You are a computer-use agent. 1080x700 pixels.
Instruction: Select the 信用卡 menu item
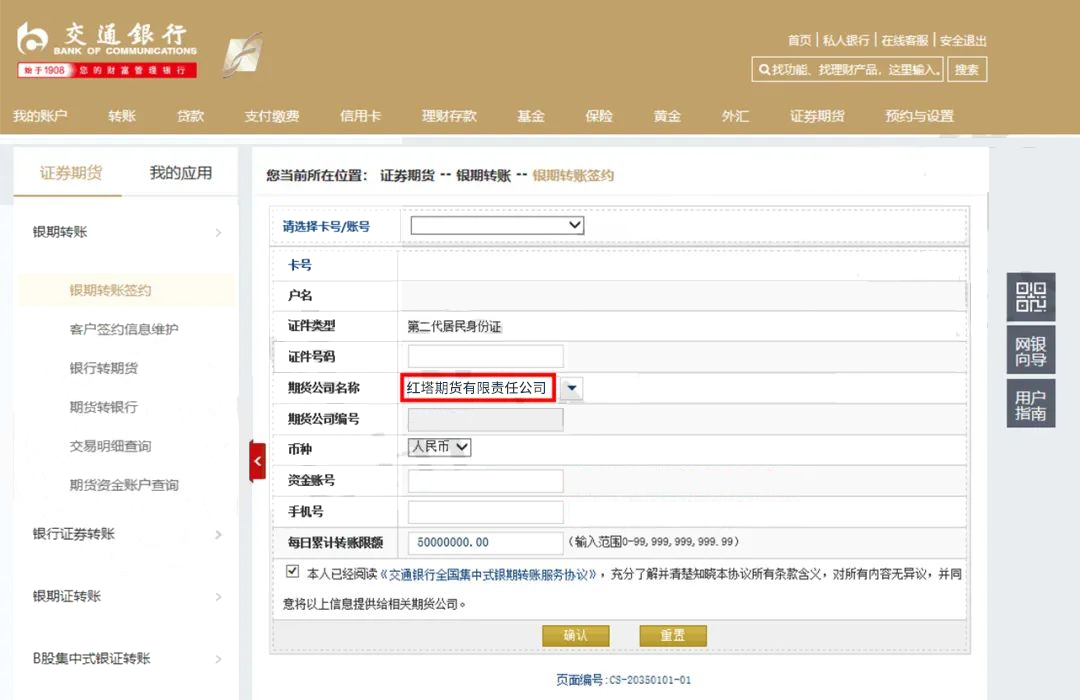(360, 115)
